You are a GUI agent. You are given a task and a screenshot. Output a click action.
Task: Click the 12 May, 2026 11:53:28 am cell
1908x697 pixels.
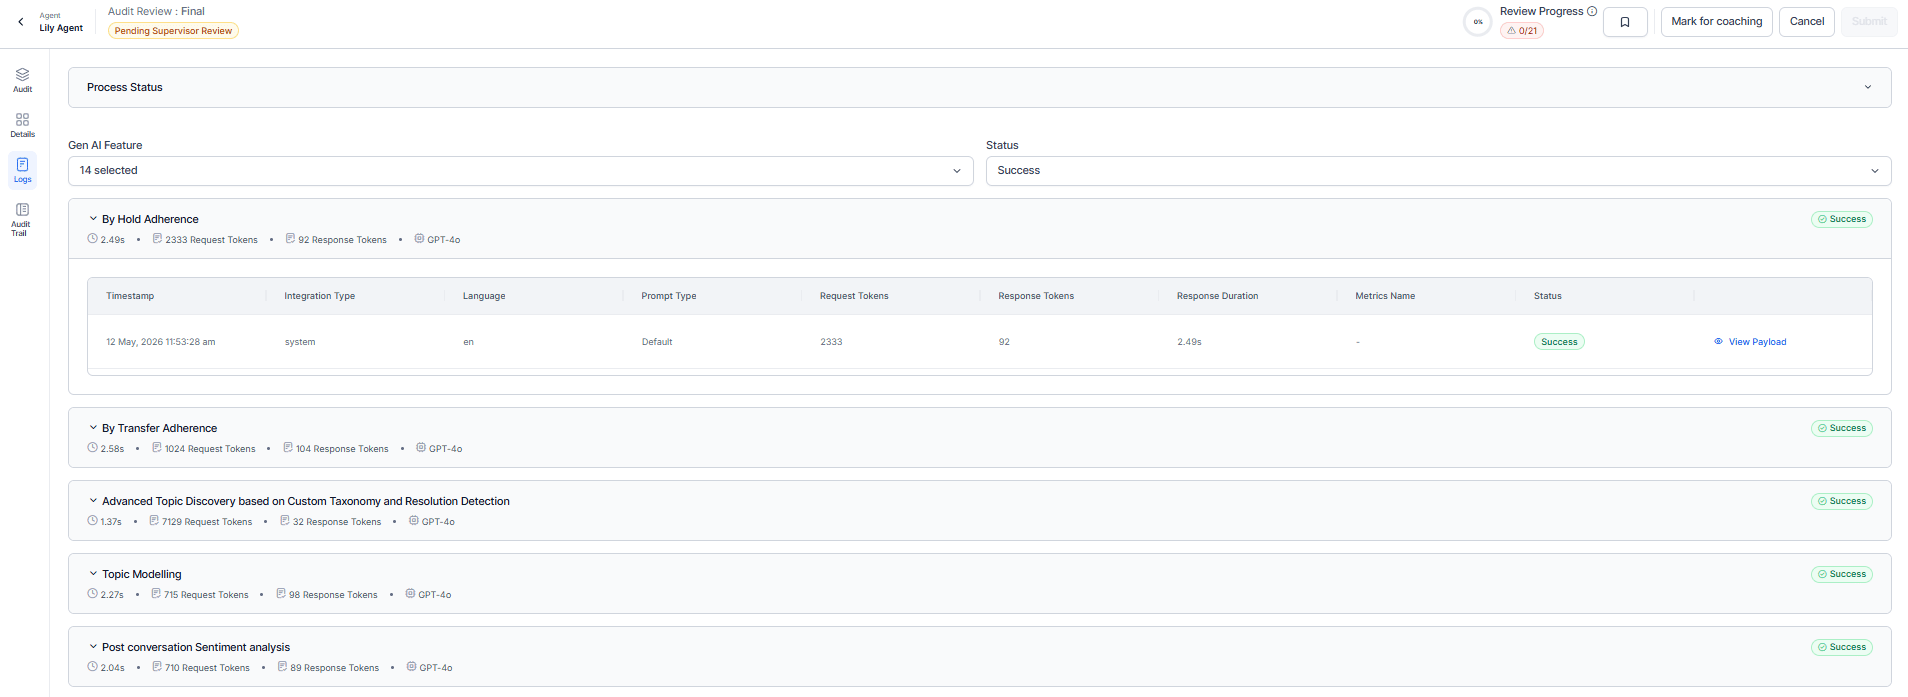pyautogui.click(x=161, y=342)
